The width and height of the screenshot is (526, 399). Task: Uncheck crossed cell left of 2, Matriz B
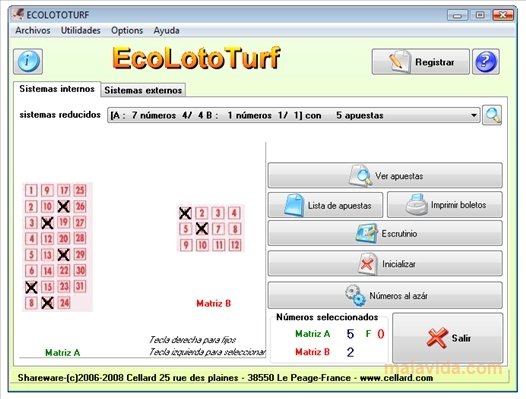coord(185,213)
